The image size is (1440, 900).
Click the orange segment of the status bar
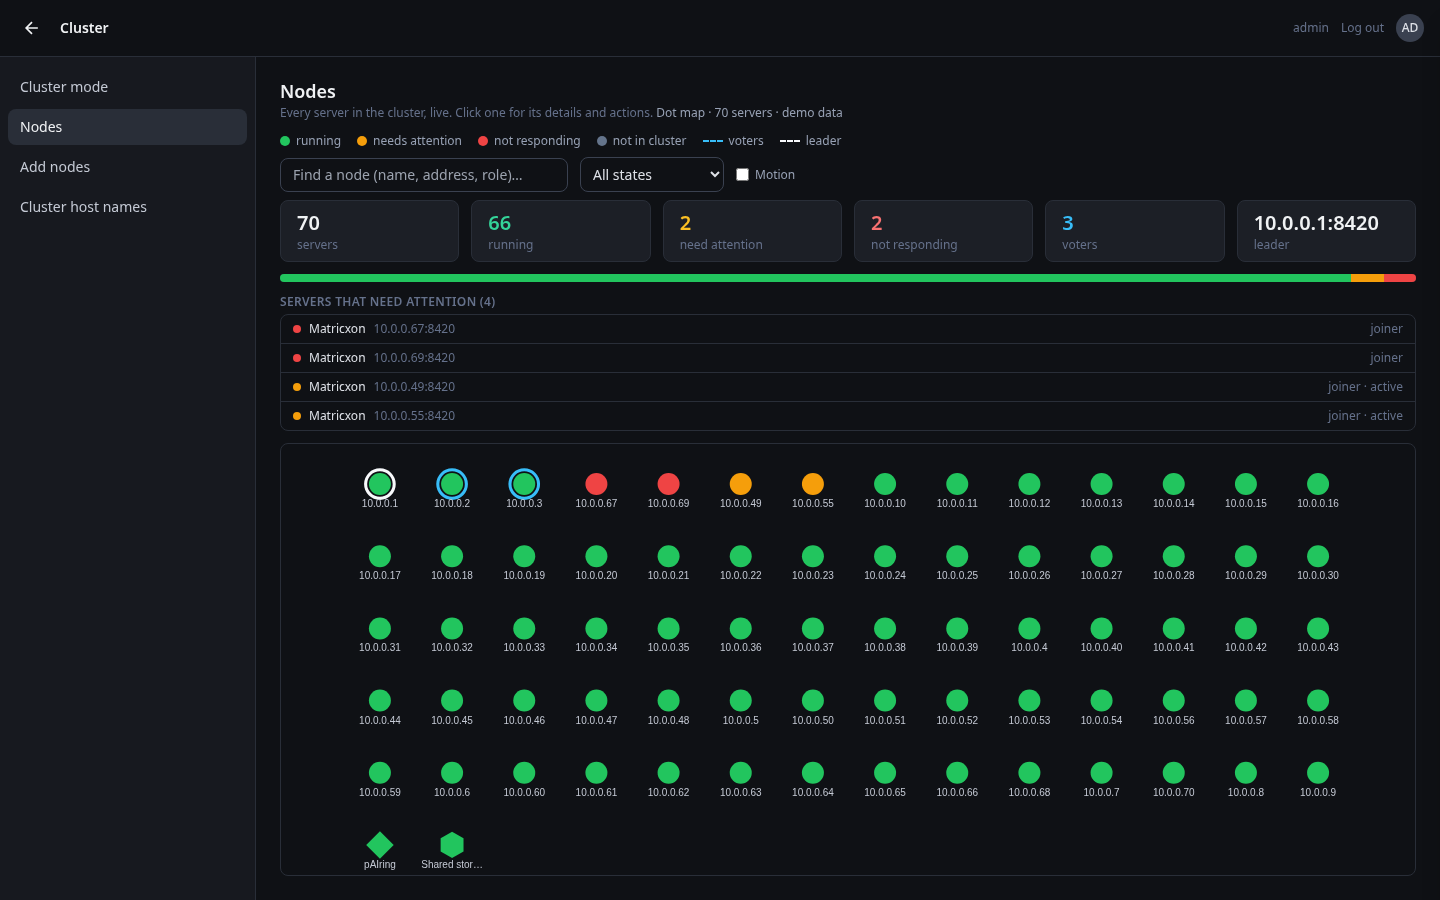(x=1367, y=278)
